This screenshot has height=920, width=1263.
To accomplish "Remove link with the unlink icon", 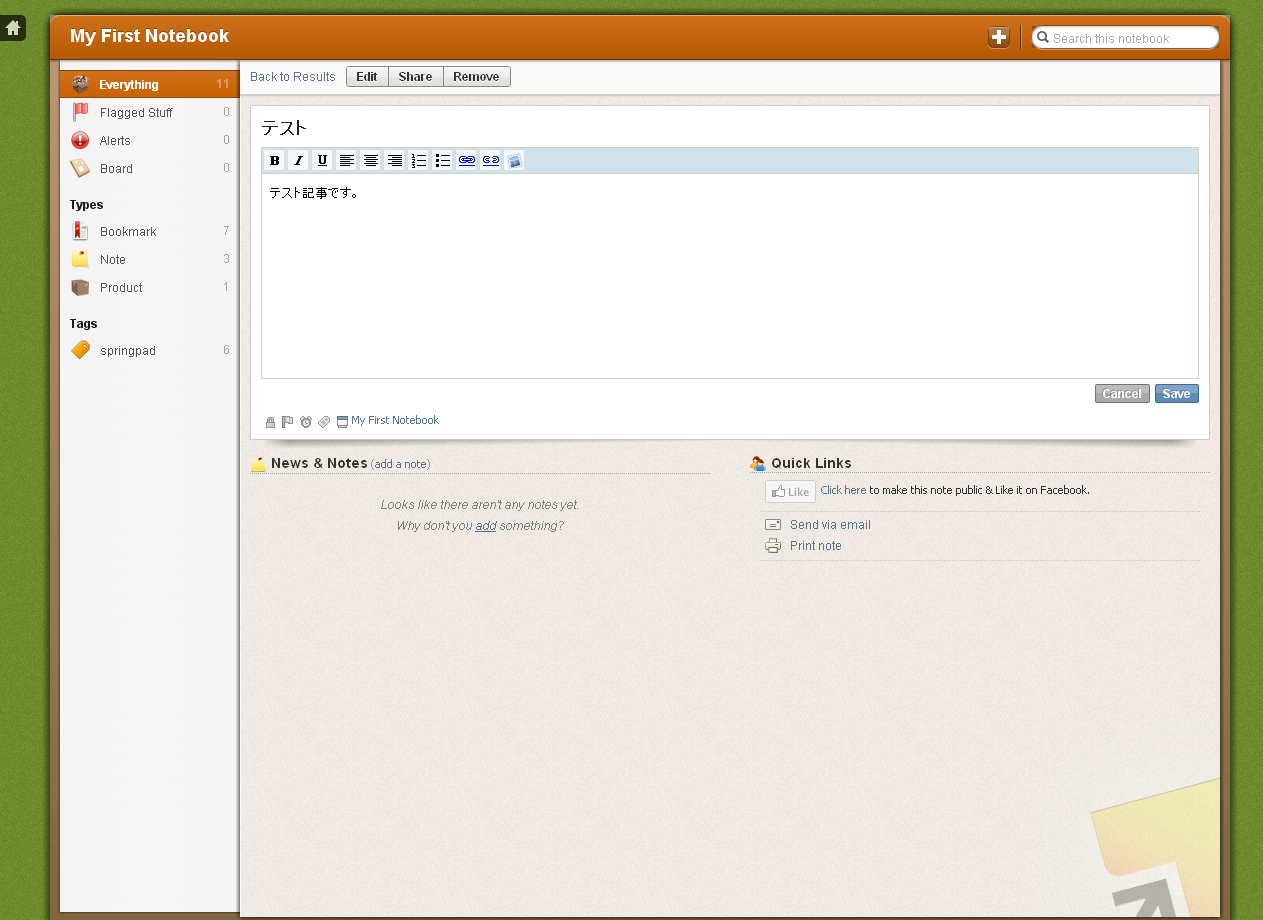I will pos(490,160).
